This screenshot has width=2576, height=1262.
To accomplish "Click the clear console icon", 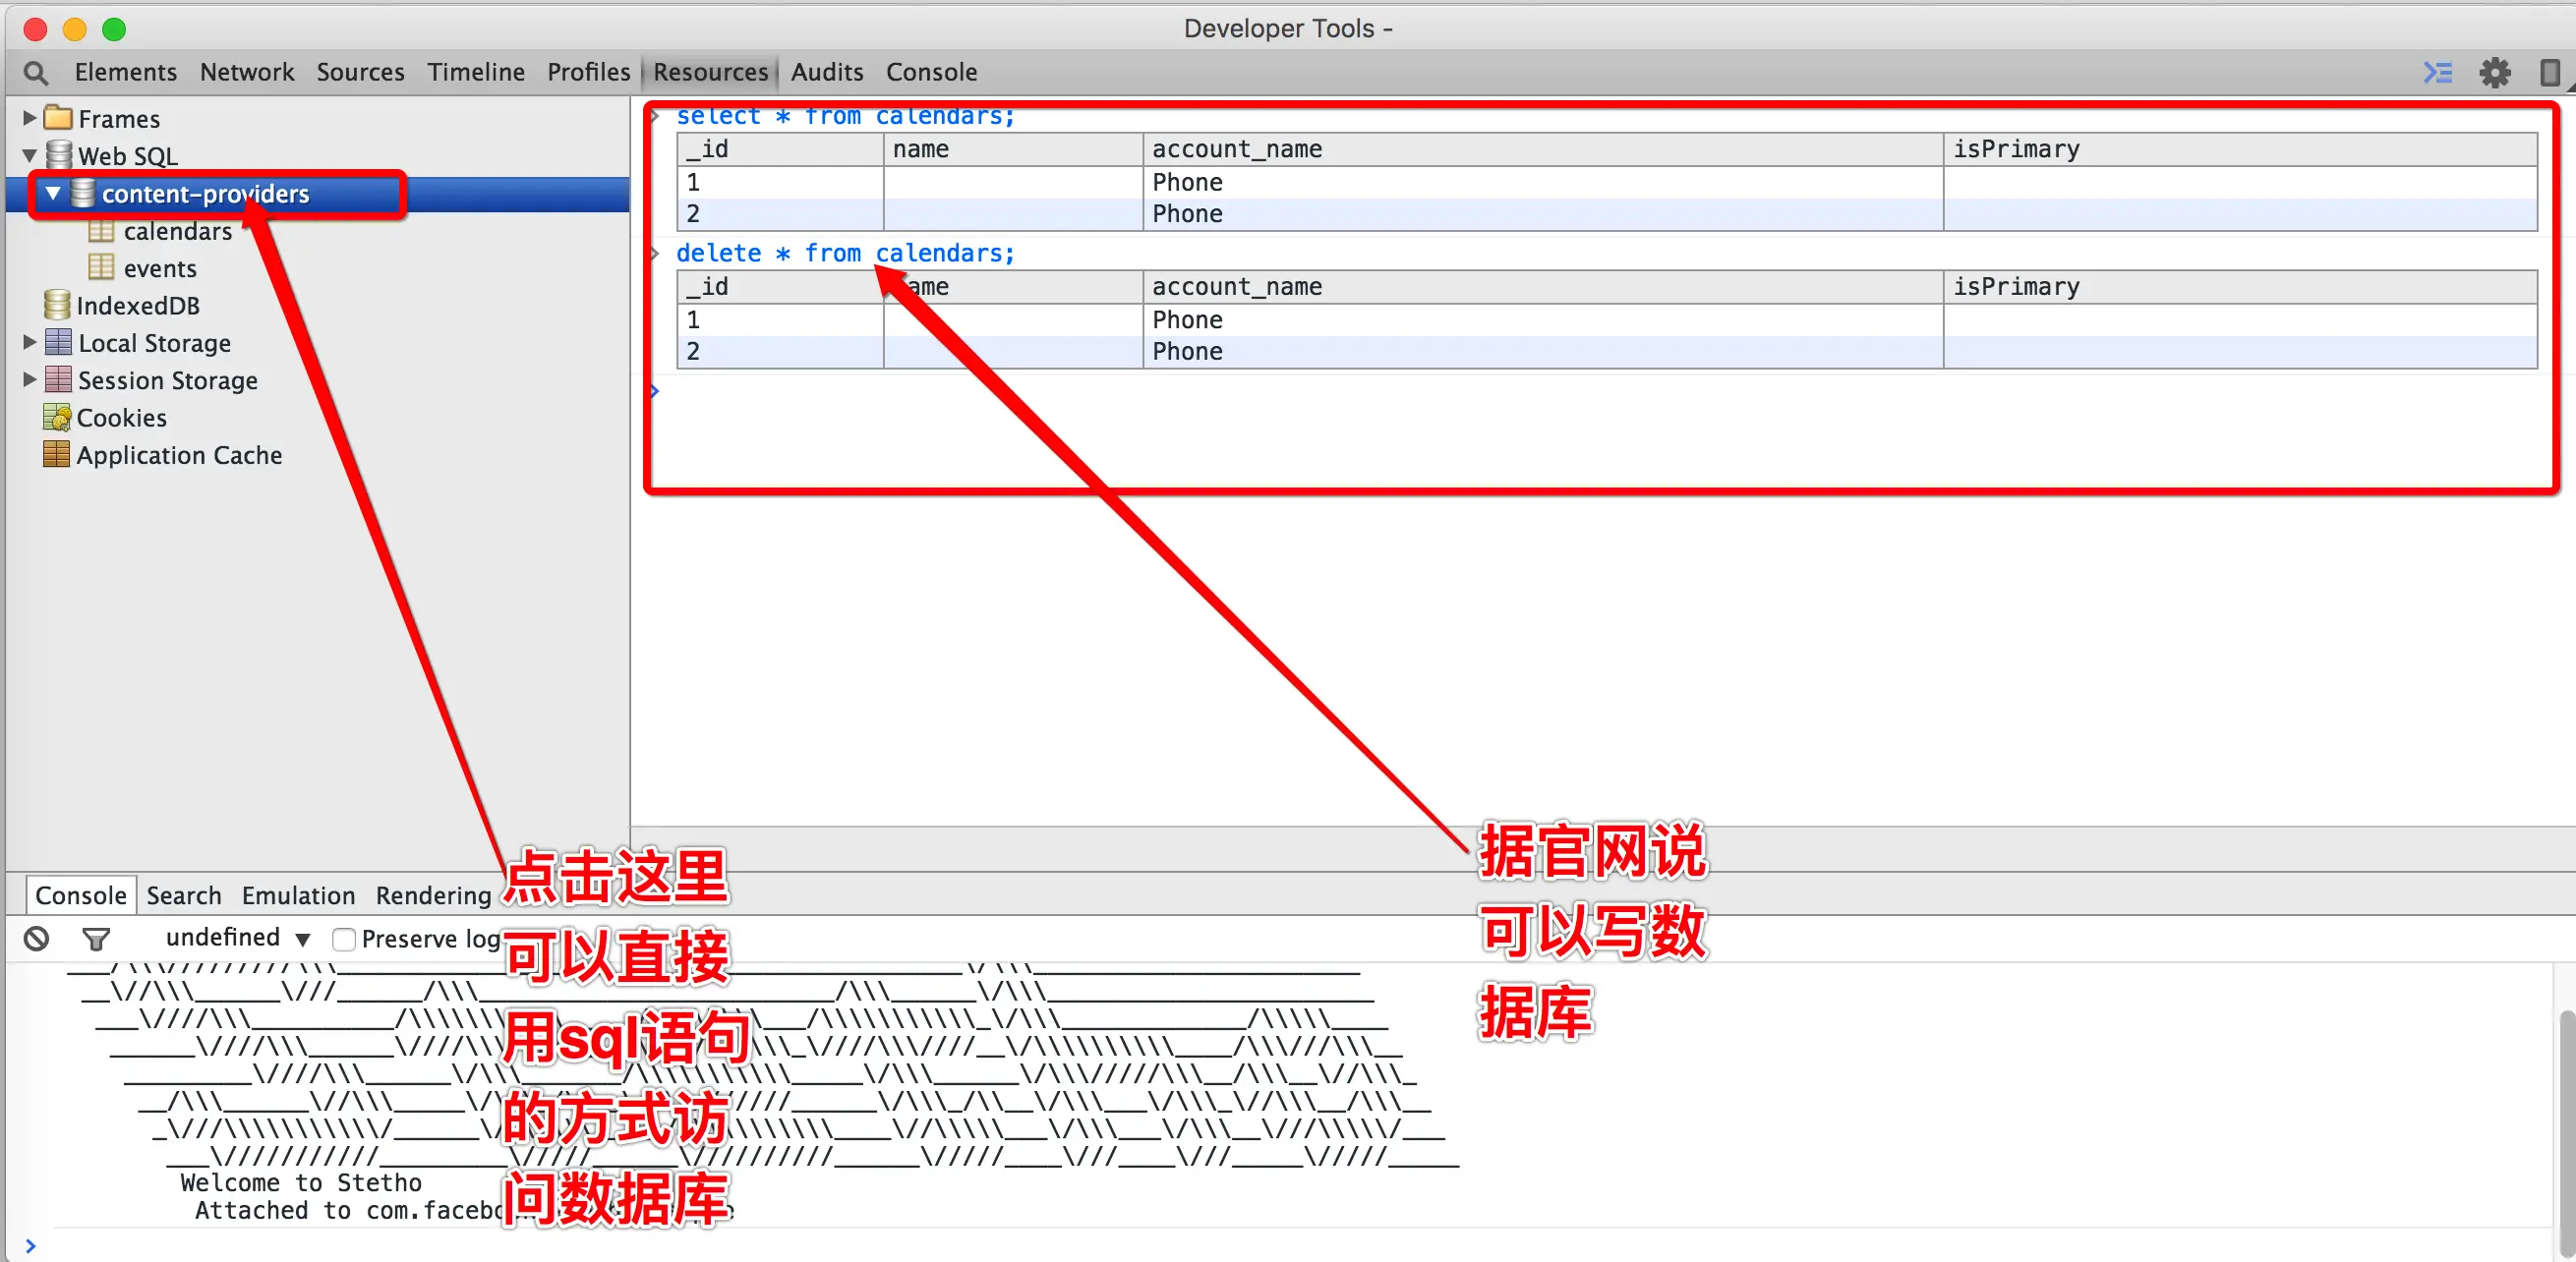I will (x=37, y=938).
